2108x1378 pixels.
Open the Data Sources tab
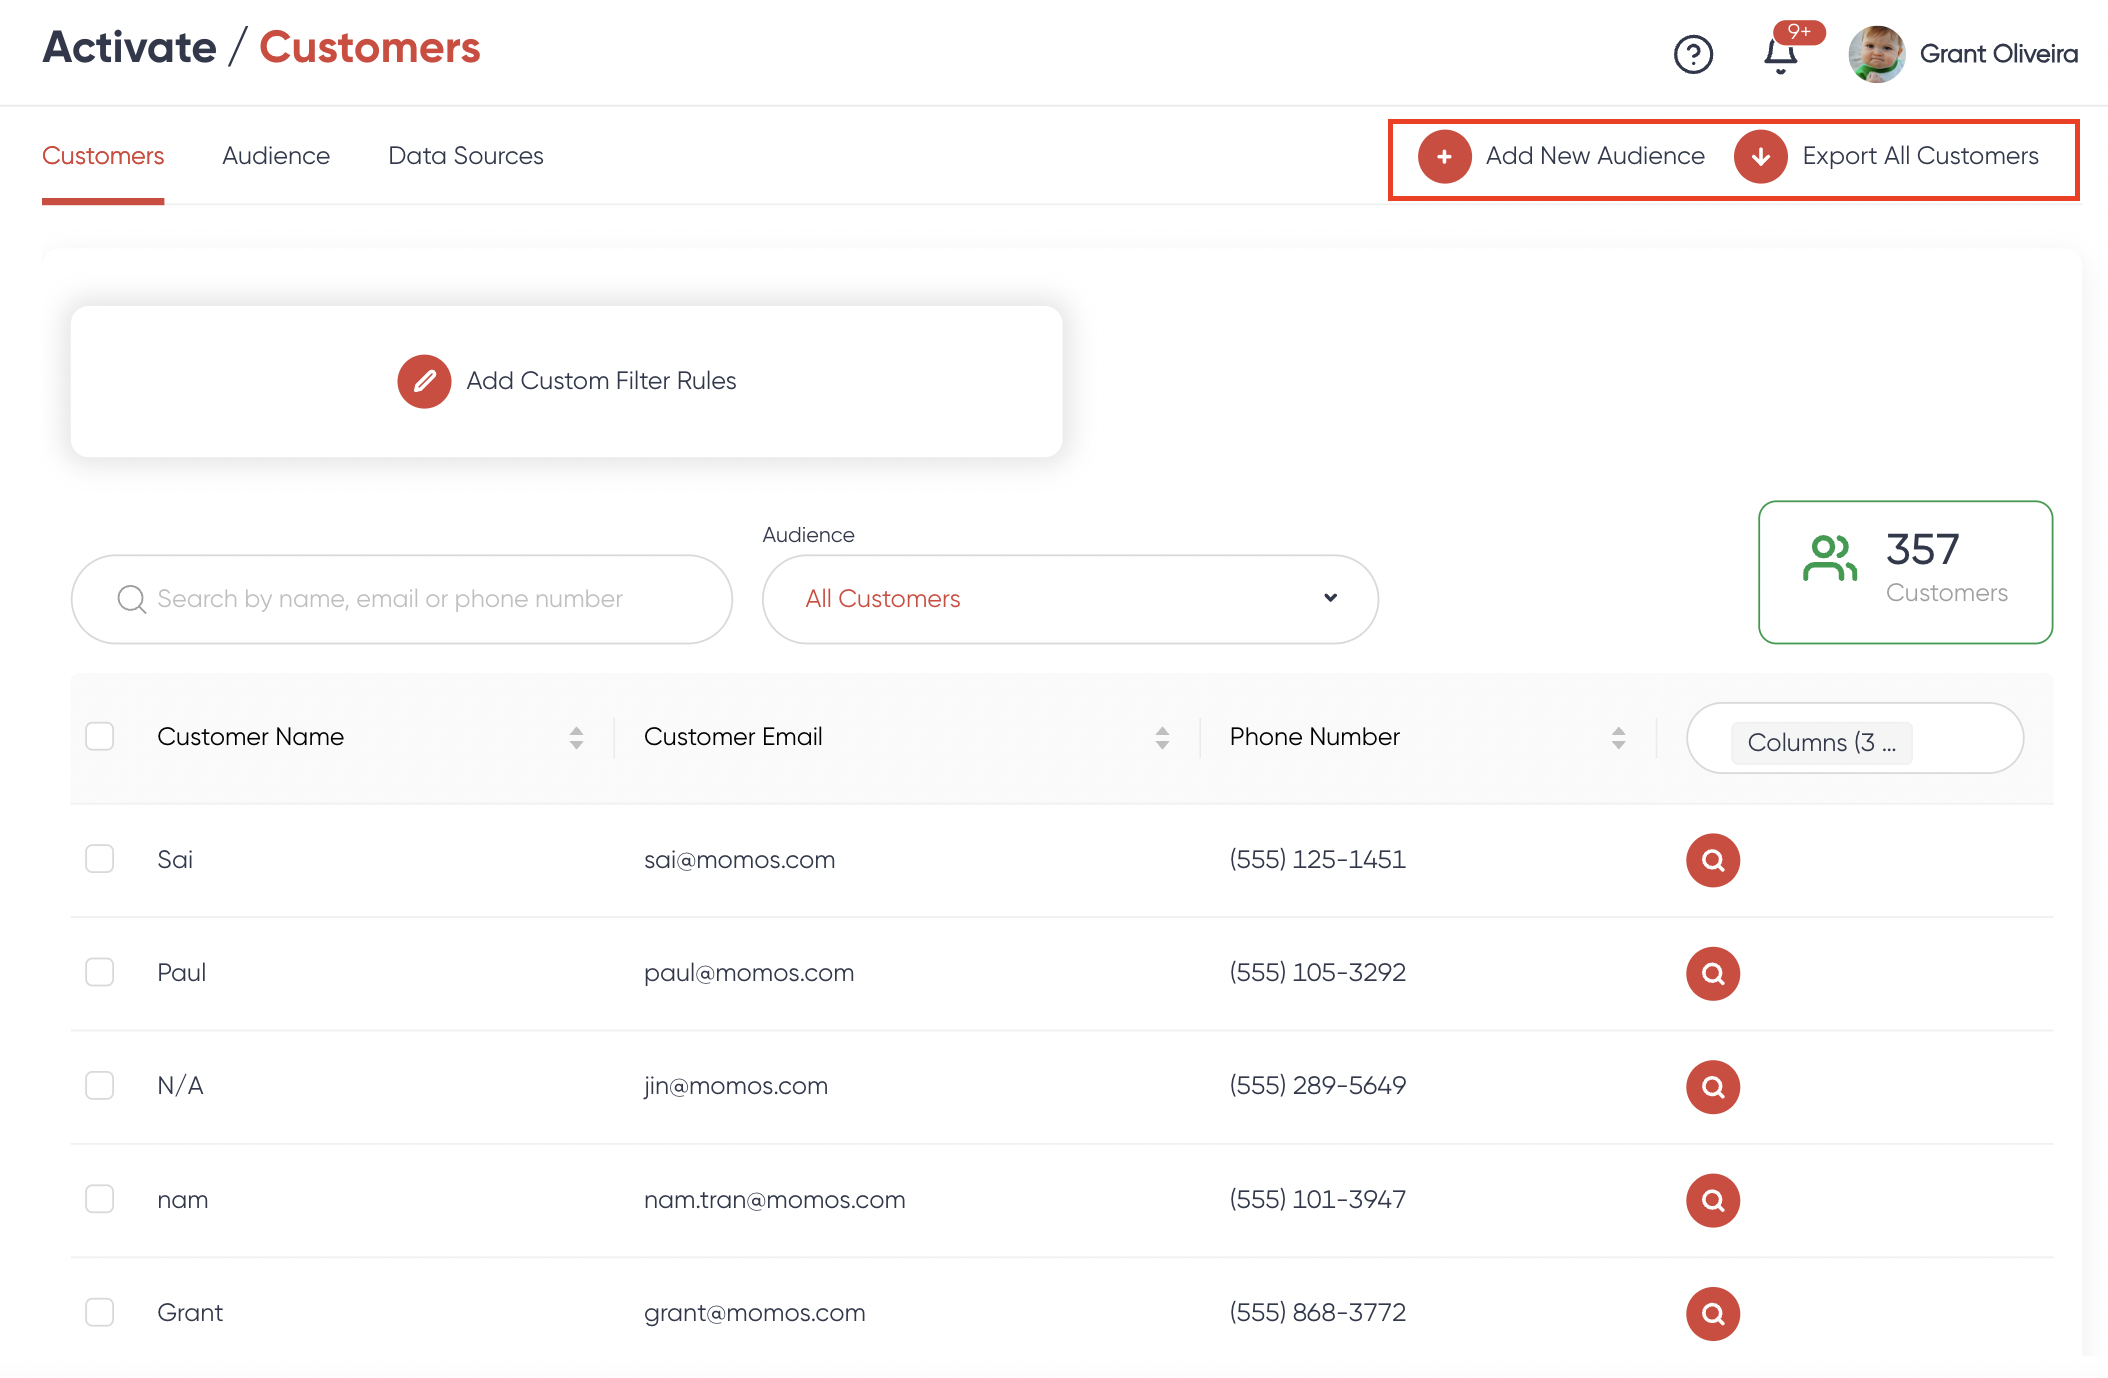(x=465, y=156)
